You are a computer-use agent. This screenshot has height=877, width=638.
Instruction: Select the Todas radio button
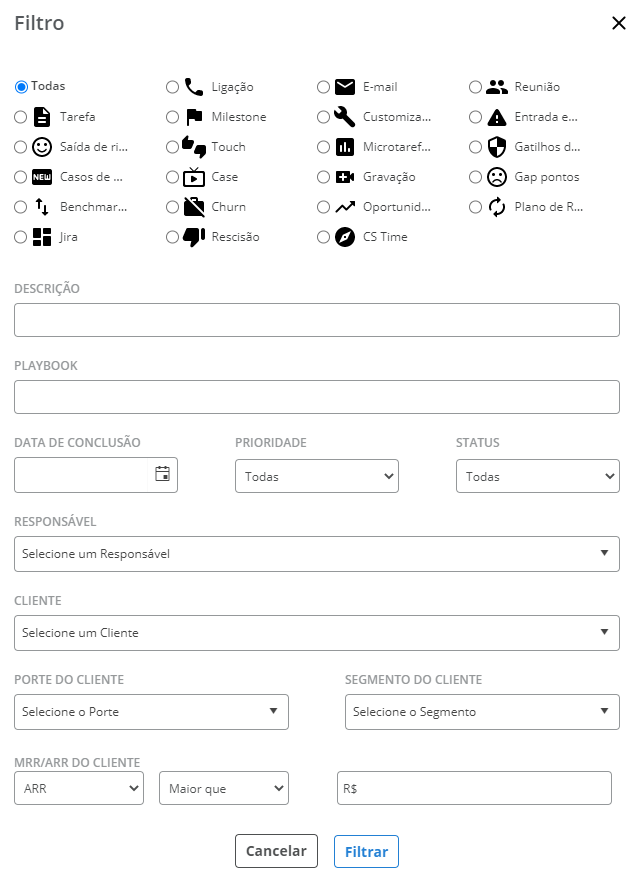21,87
